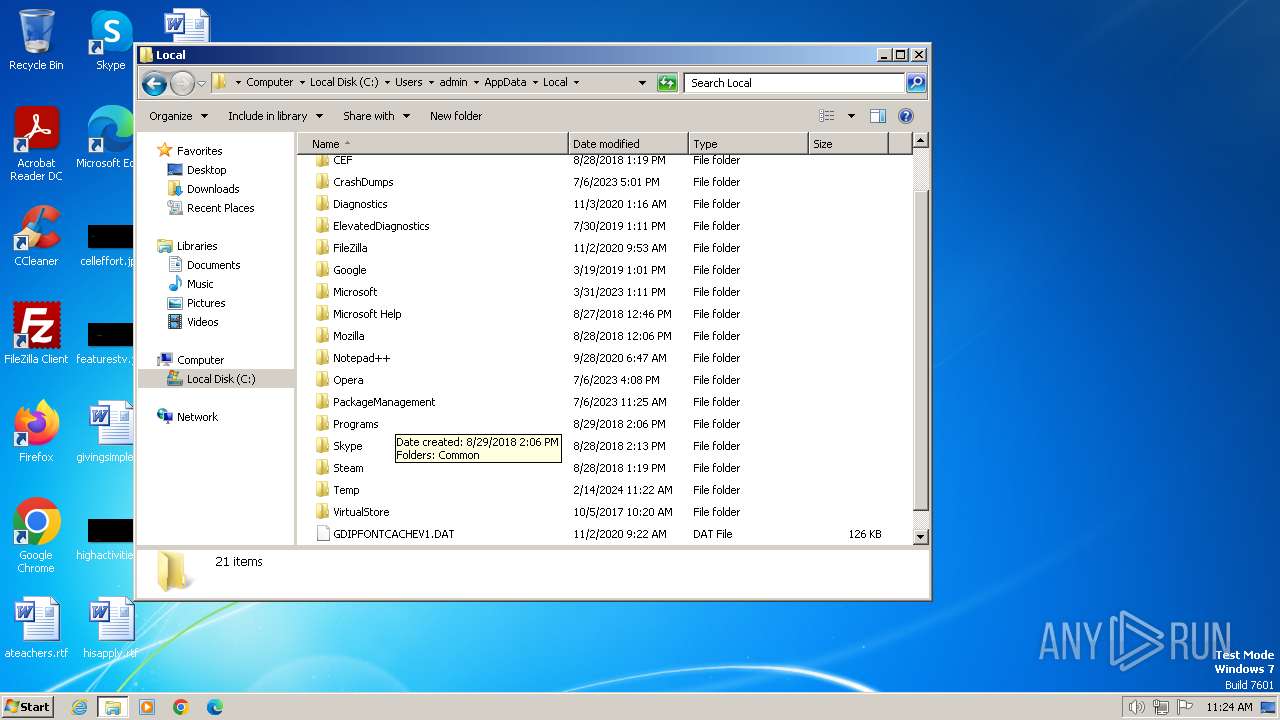
Task: Open Include in library menu
Action: coord(274,116)
